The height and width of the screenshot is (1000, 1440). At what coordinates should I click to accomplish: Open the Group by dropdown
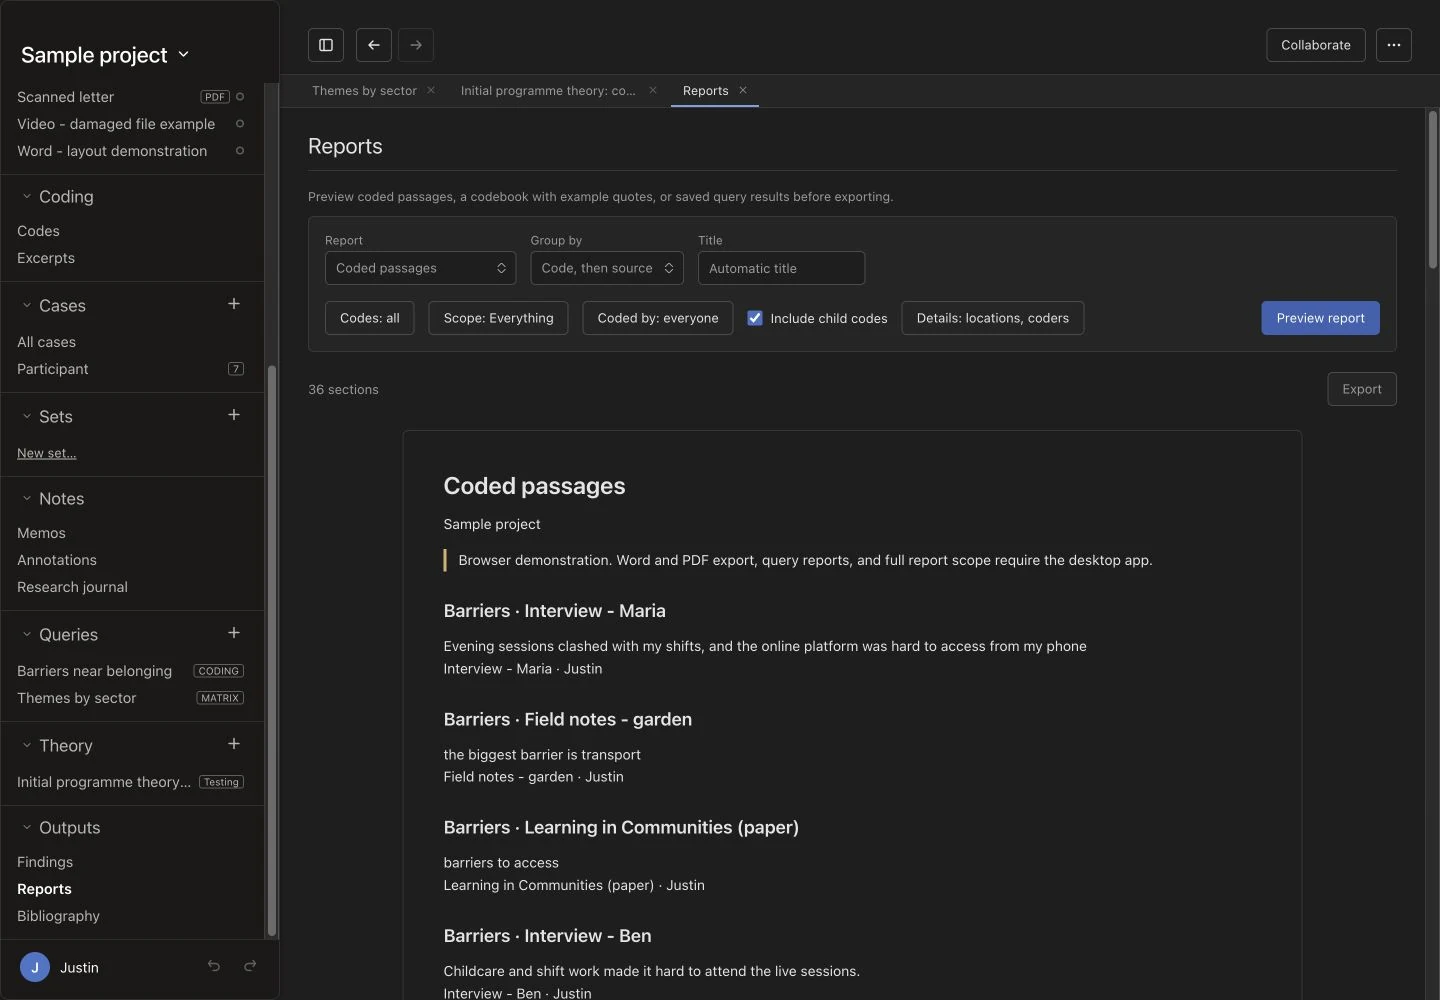[x=607, y=268]
